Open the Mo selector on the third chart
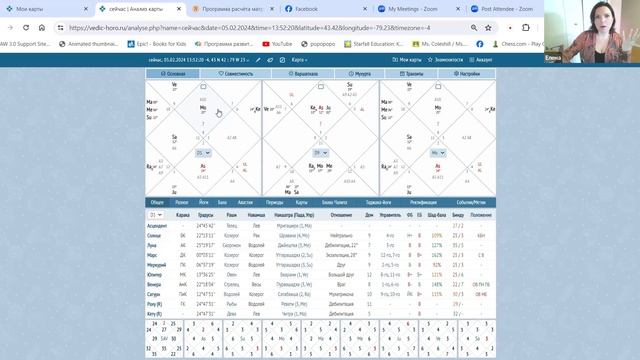The image size is (640, 360). click(x=438, y=153)
